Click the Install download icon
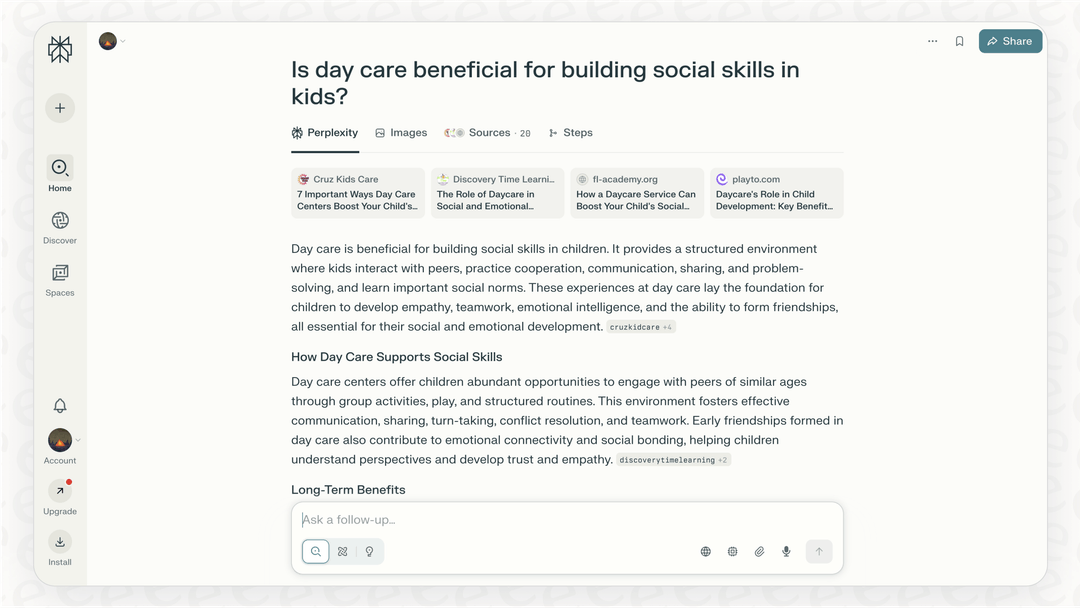Image resolution: width=1080 pixels, height=608 pixels. pyautogui.click(x=60, y=542)
